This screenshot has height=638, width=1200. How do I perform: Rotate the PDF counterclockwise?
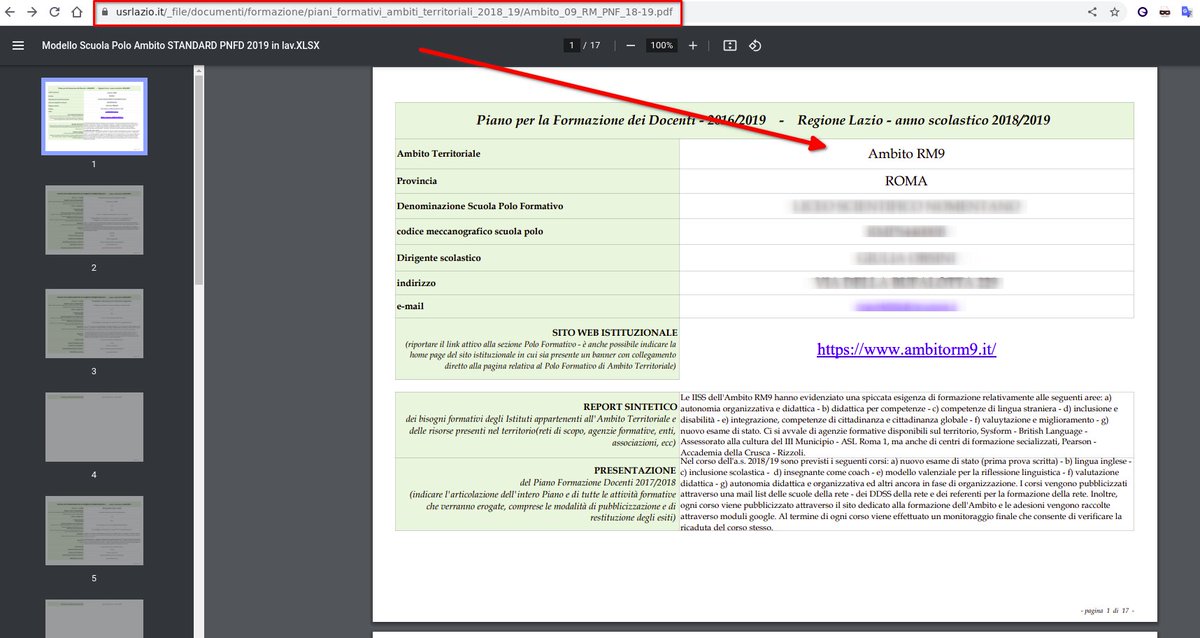pos(755,46)
